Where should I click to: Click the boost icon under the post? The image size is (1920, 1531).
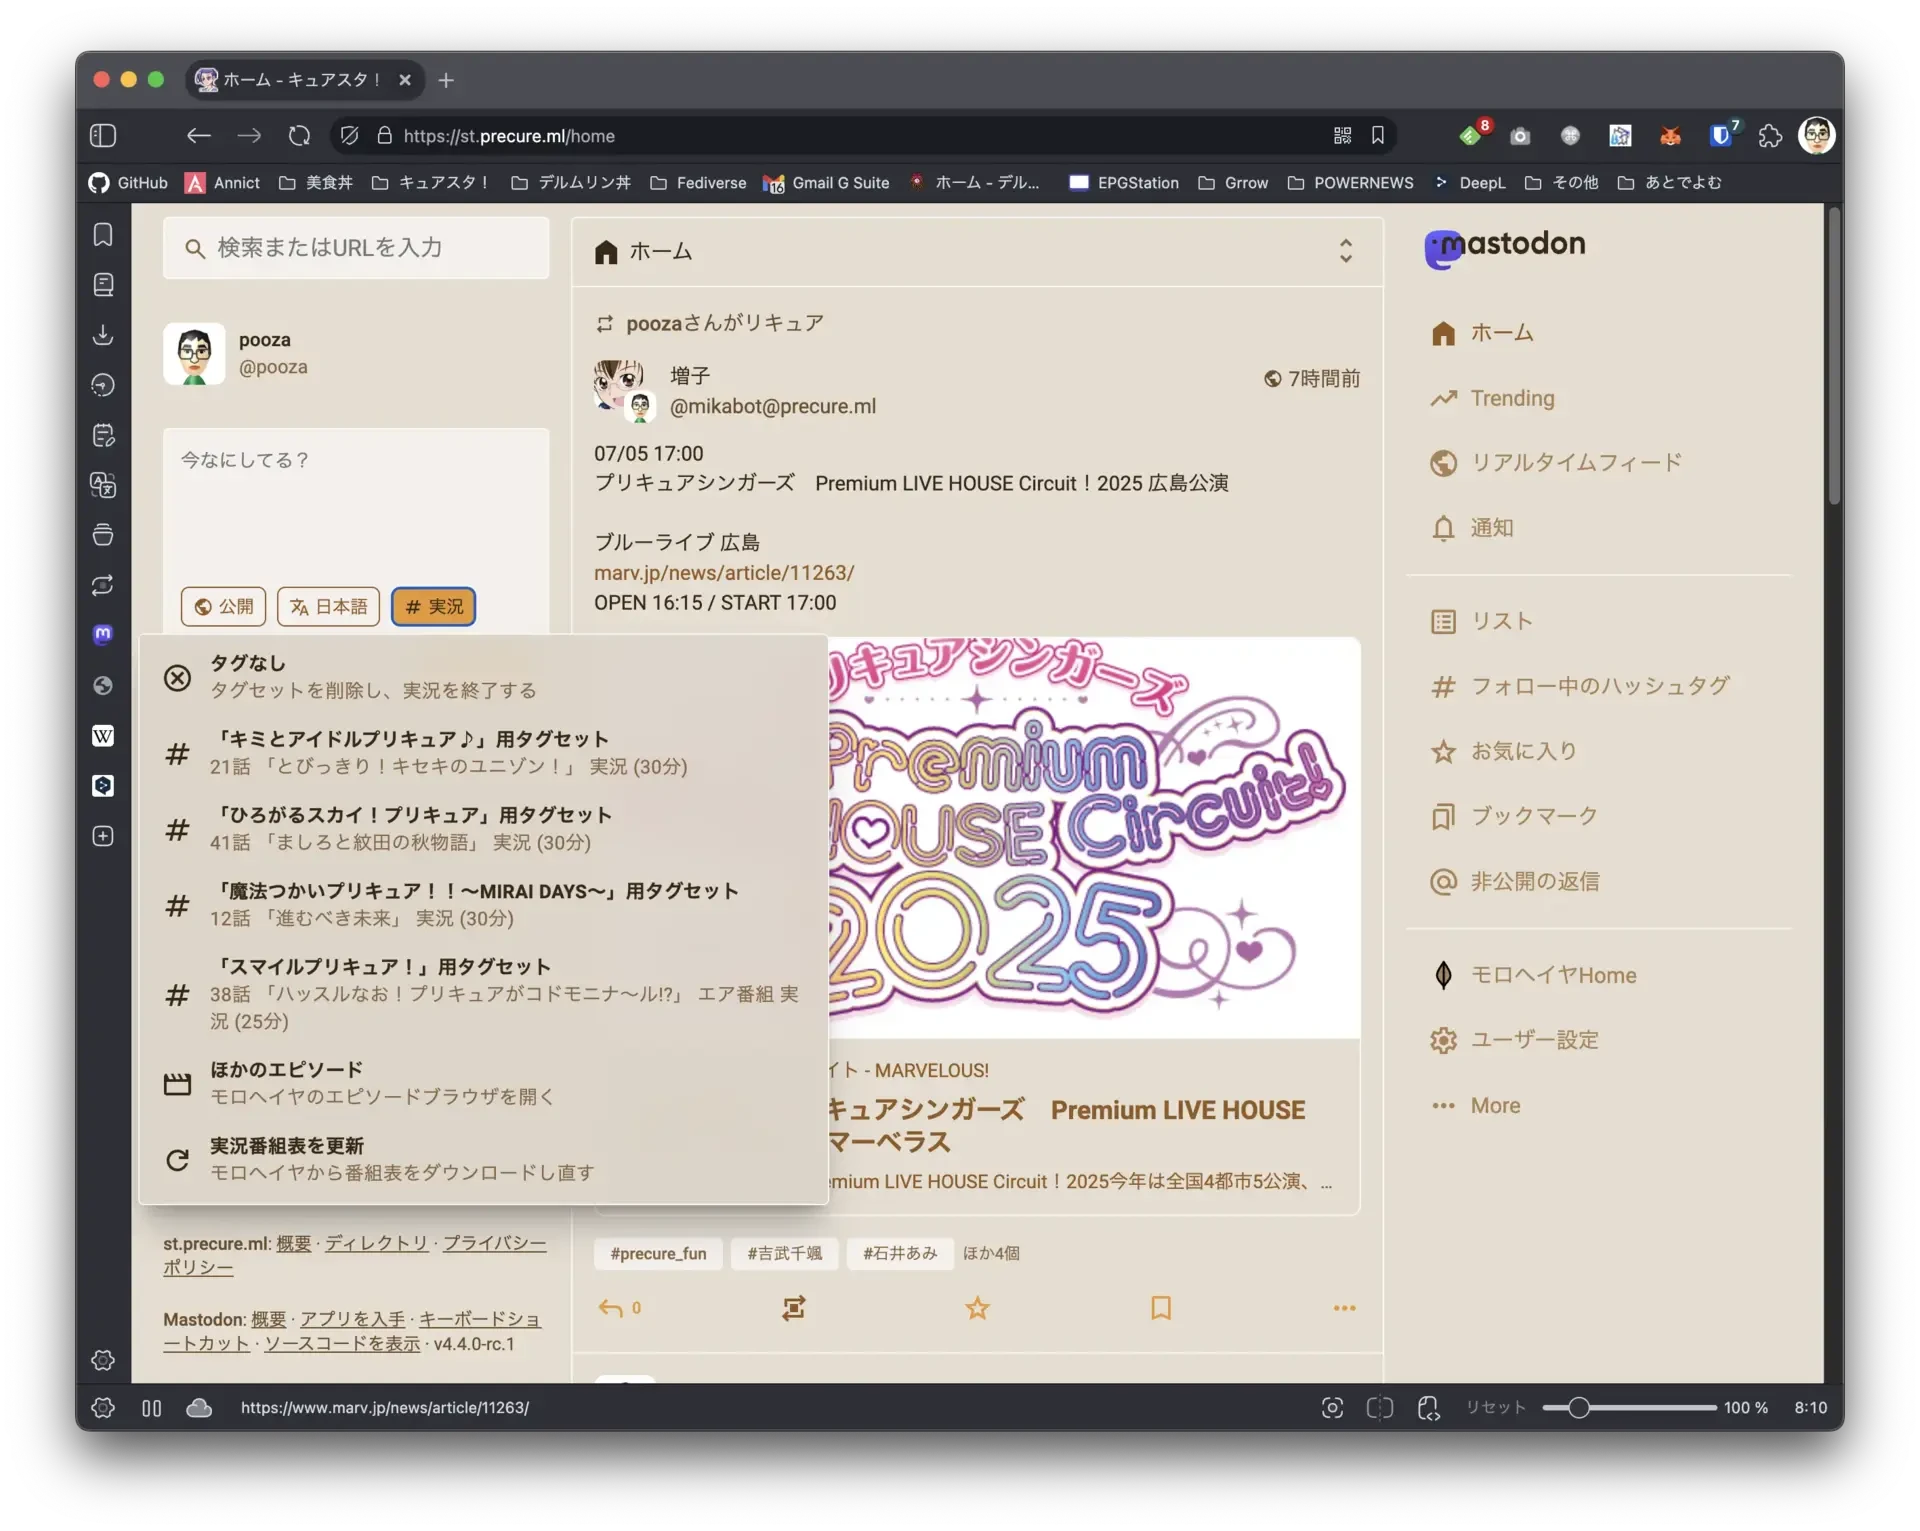pos(794,1308)
